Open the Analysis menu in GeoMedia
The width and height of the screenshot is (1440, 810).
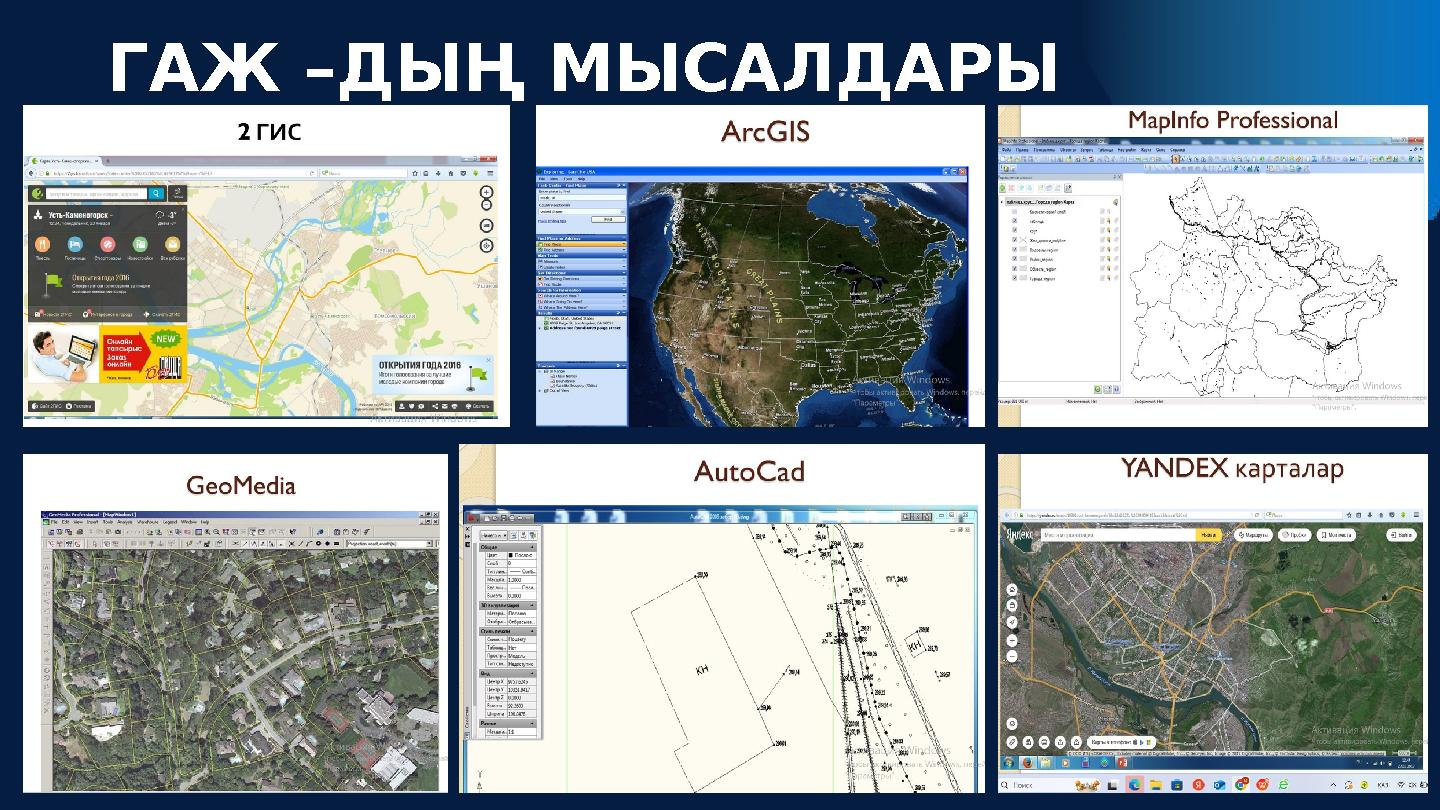[125, 522]
